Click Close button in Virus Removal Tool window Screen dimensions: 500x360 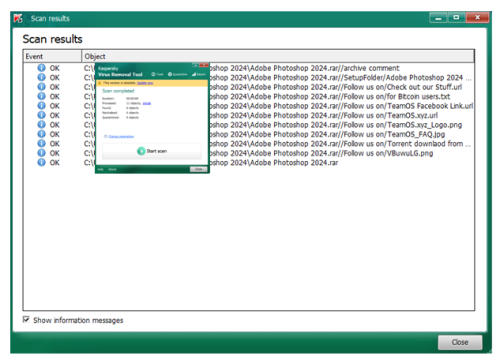point(199,169)
